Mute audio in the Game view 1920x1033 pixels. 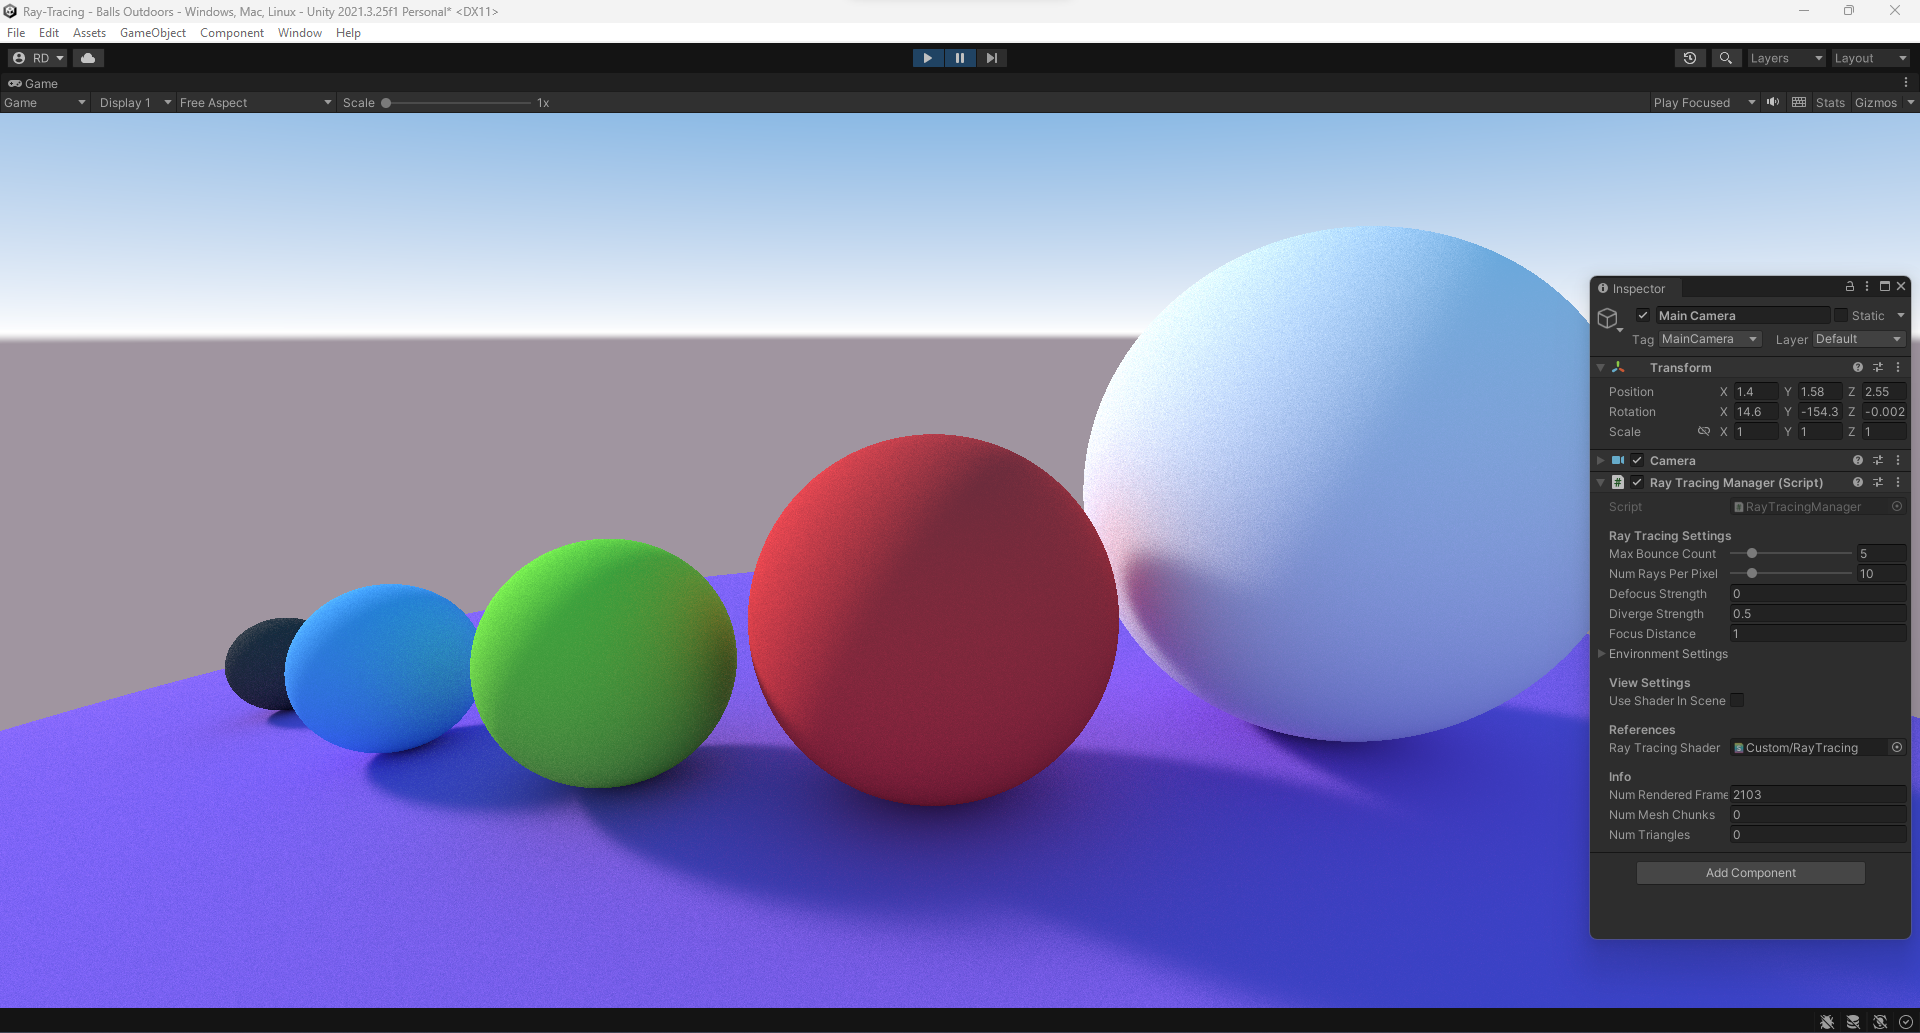point(1773,101)
